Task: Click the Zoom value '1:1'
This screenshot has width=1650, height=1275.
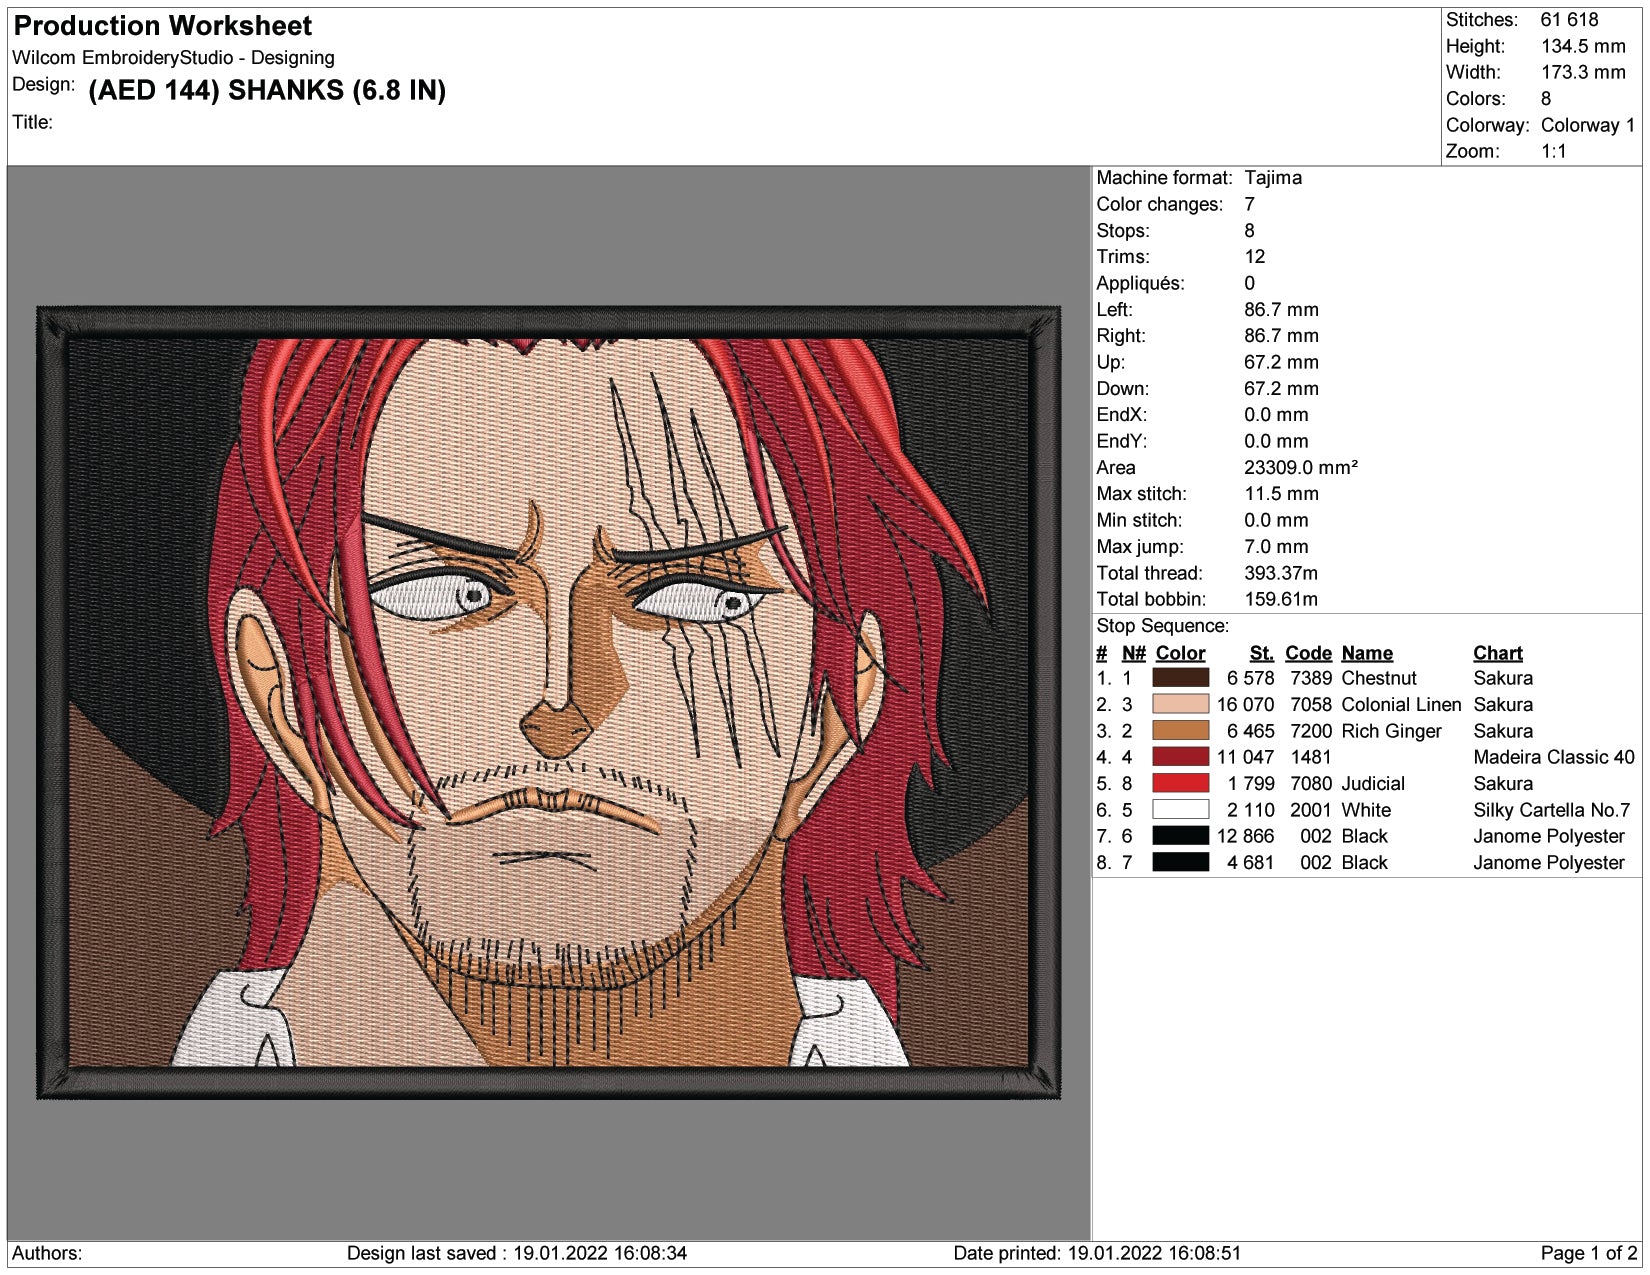Action: click(x=1553, y=151)
